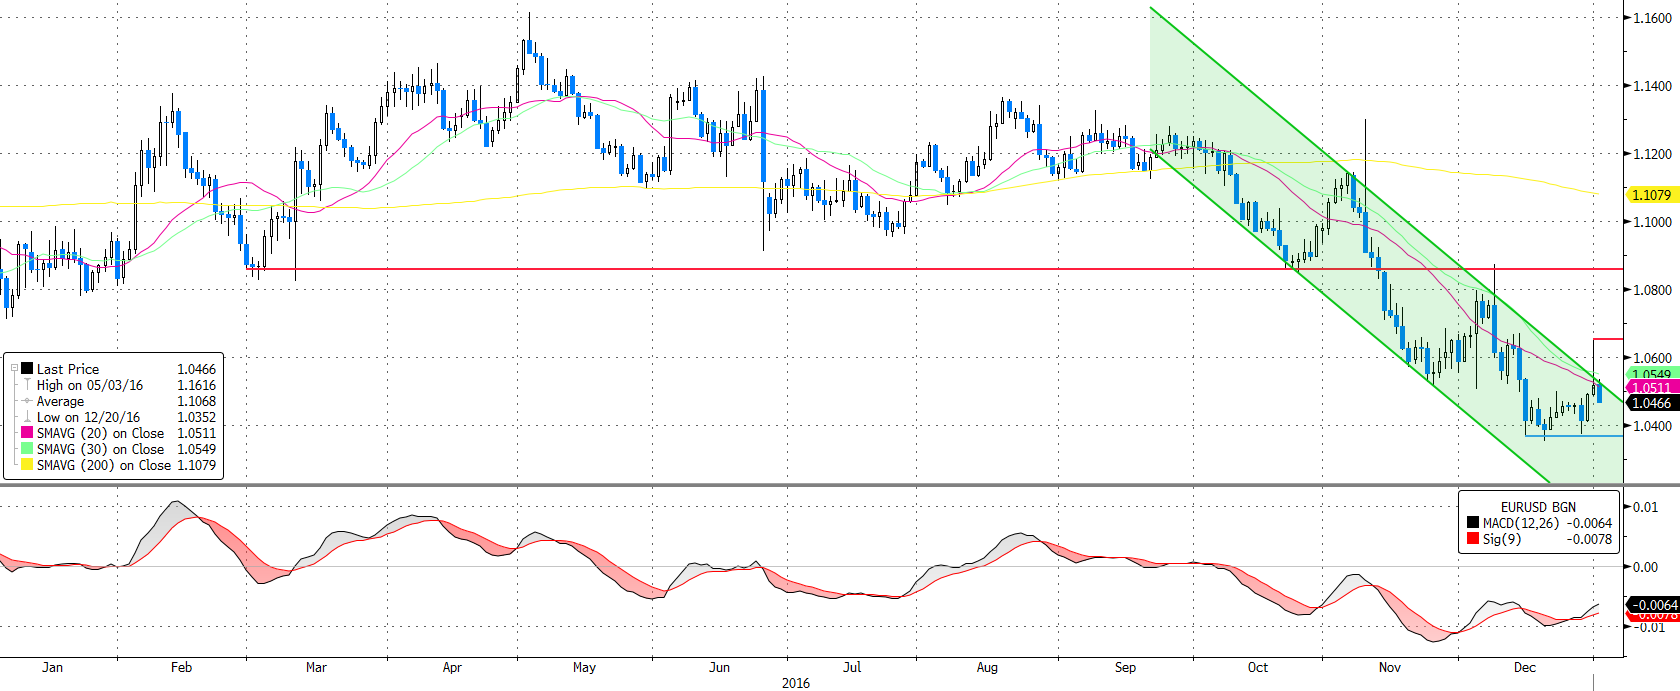Select the 'Last Price' legend label
The image size is (1680, 691).
point(68,369)
